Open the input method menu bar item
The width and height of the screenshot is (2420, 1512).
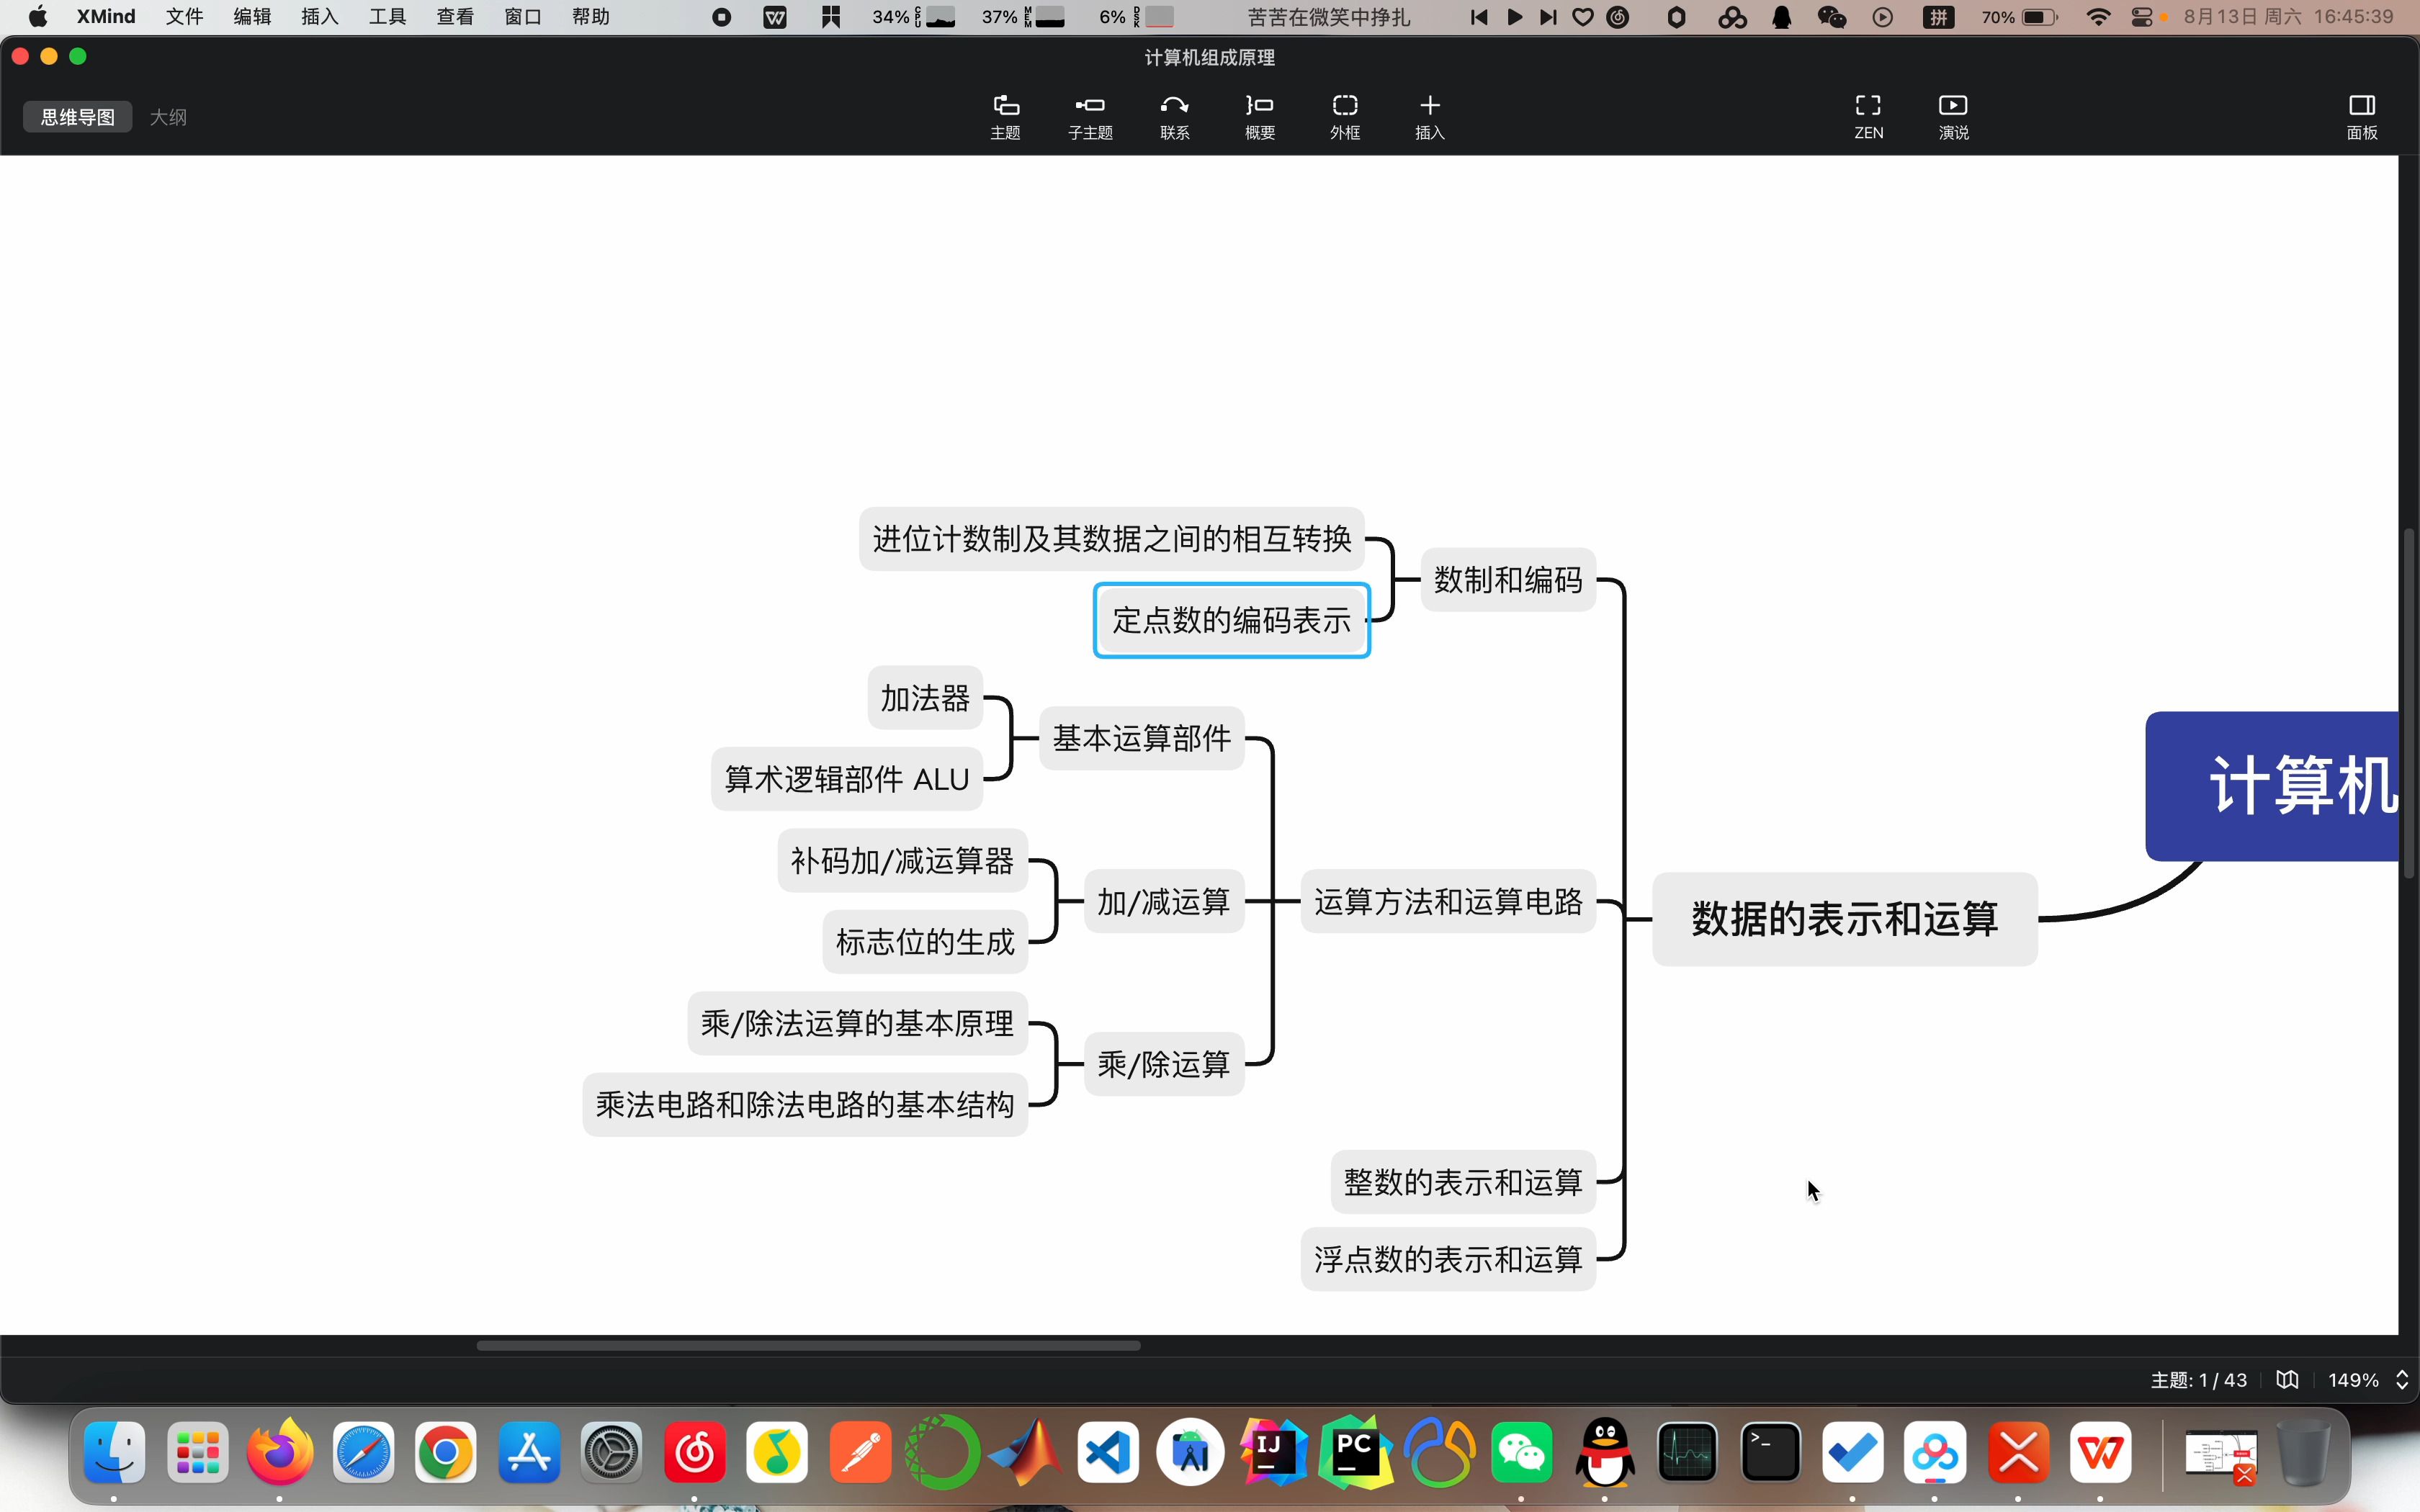click(x=1938, y=17)
